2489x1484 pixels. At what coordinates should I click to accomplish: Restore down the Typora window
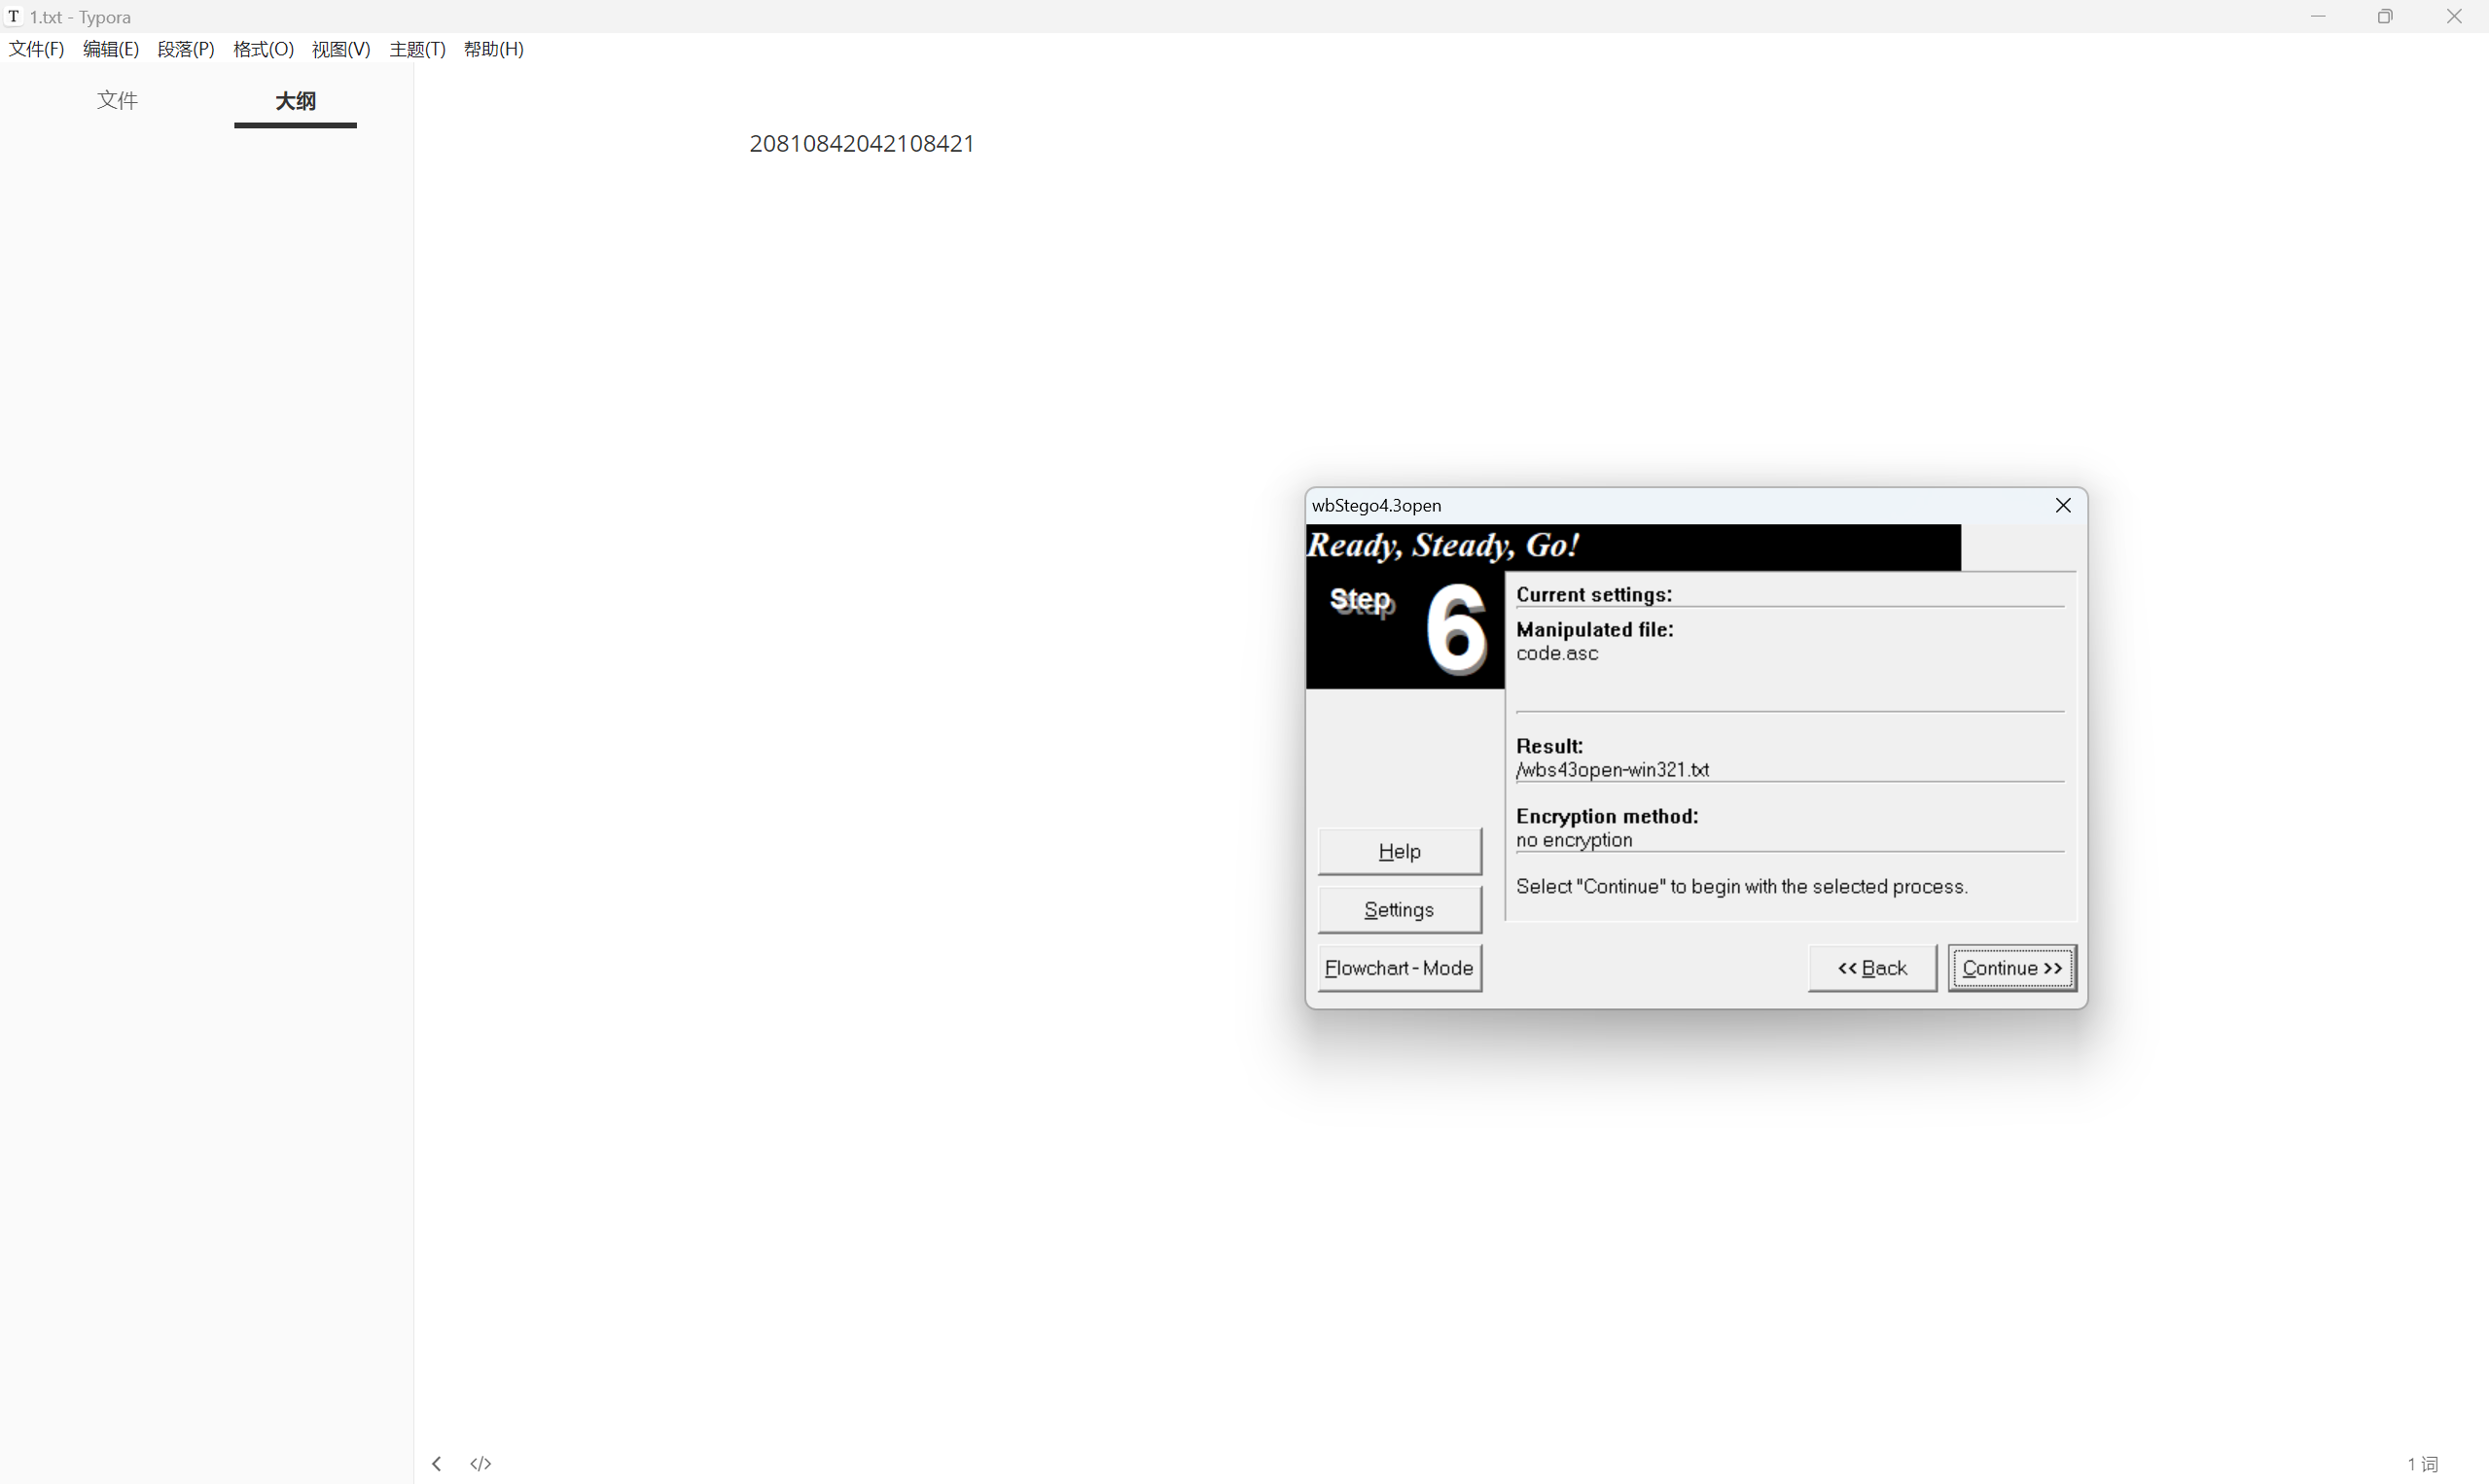pos(2386,16)
